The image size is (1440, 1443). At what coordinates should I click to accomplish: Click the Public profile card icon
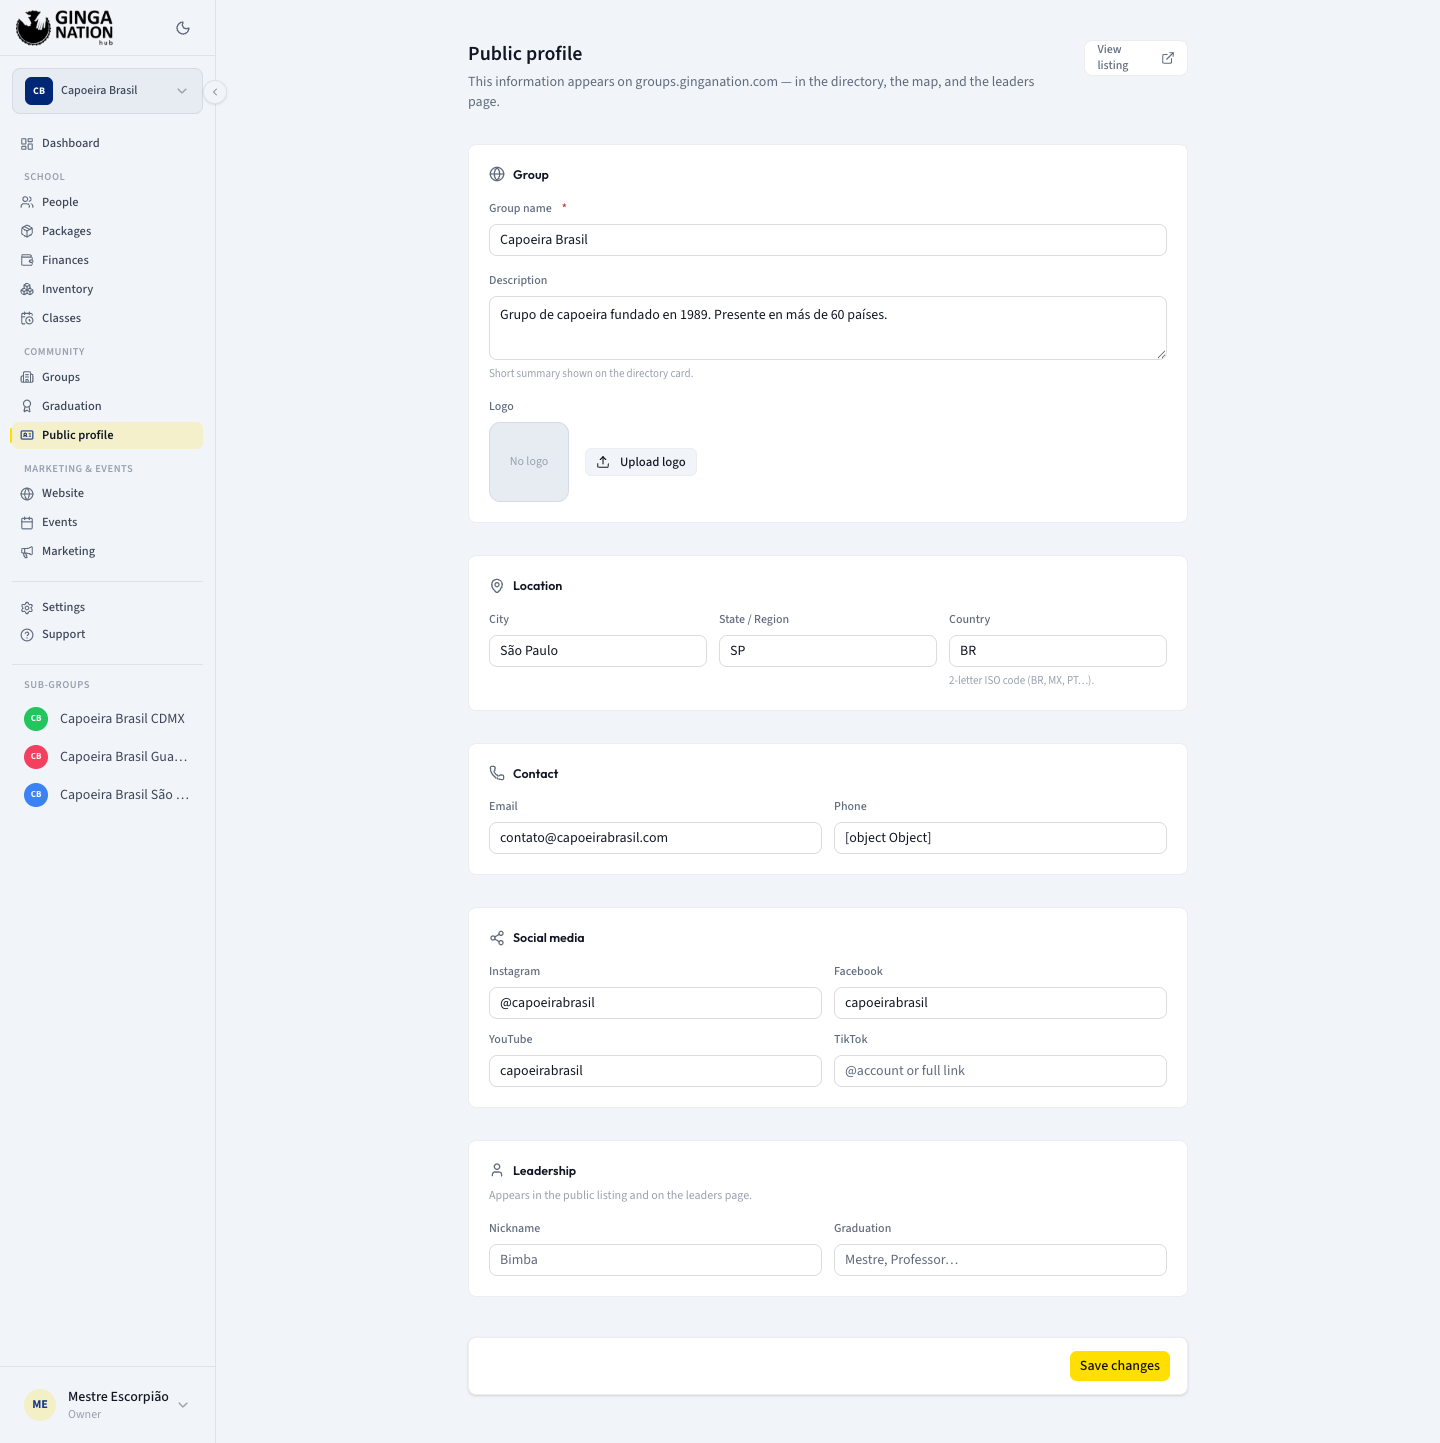point(27,435)
